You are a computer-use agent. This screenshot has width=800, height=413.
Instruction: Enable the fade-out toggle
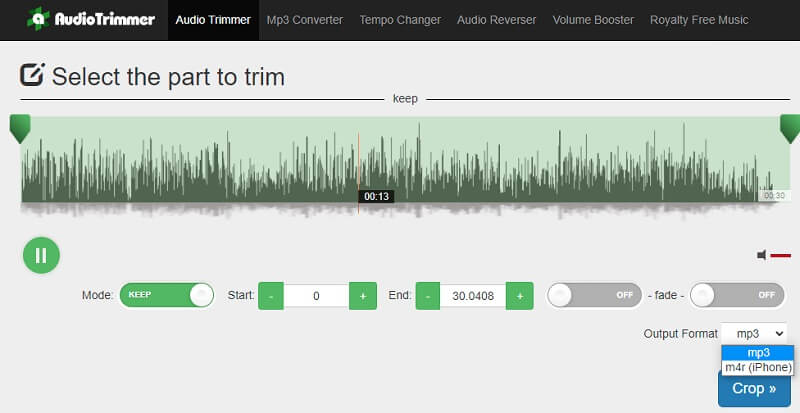point(737,295)
